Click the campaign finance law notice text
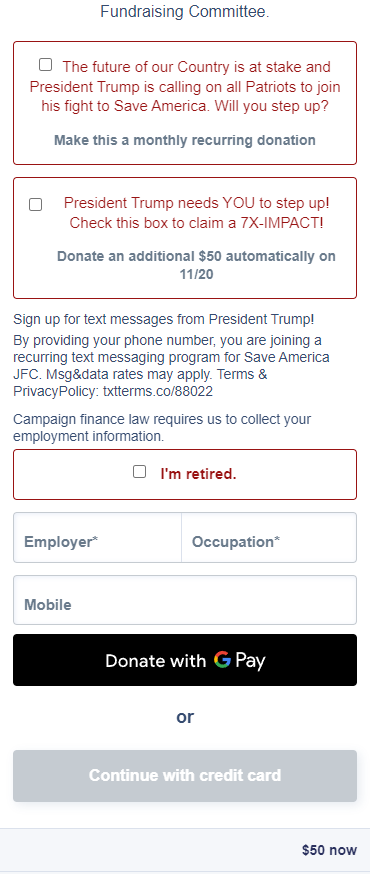Image resolution: width=370 pixels, height=874 pixels. [162, 428]
